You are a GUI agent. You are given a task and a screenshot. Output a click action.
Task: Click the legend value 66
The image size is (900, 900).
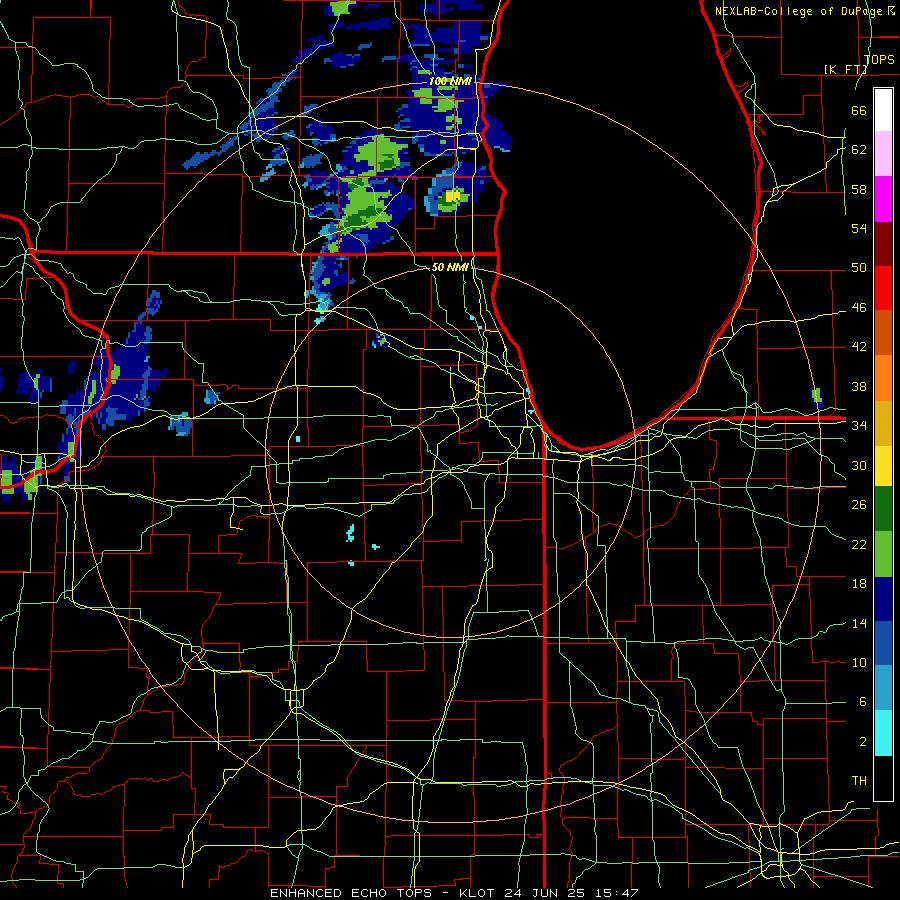(859, 110)
